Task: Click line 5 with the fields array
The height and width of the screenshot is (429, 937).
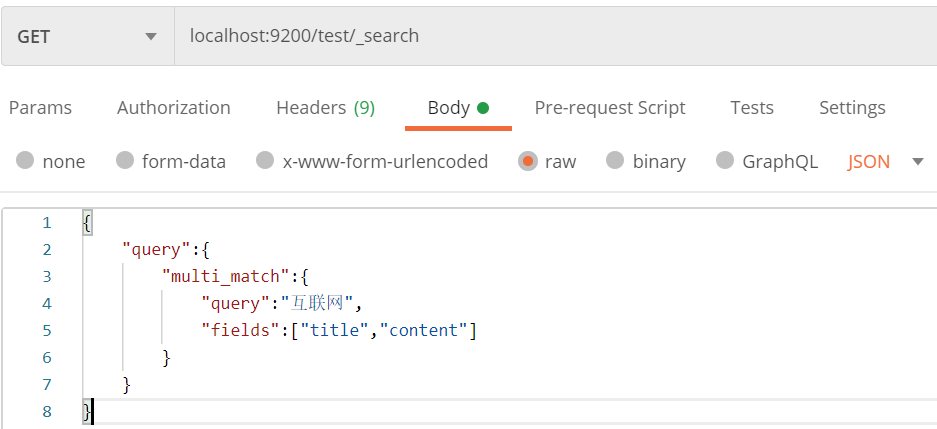Action: 339,330
